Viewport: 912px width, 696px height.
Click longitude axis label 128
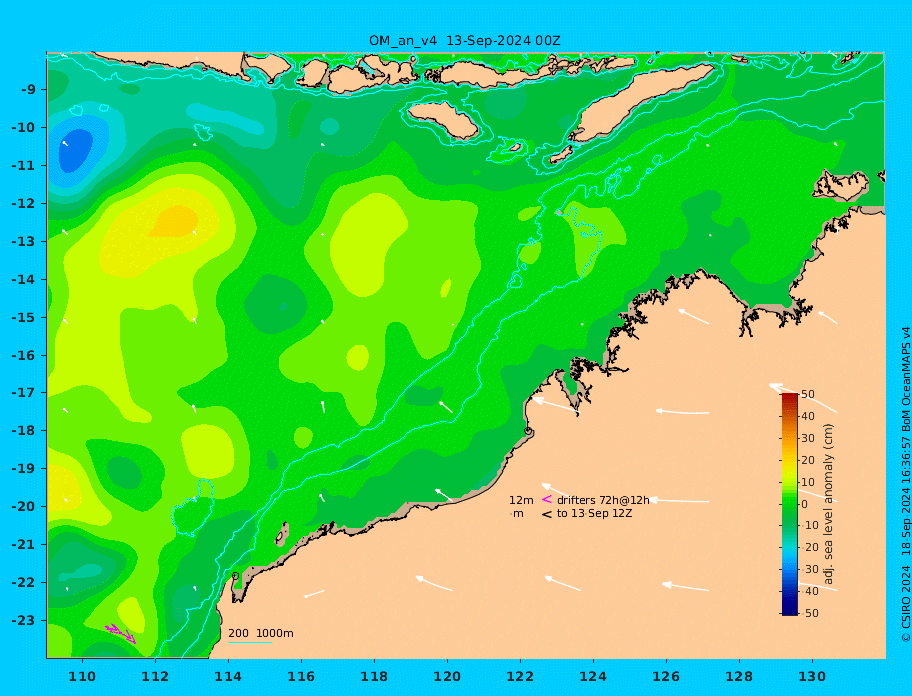point(739,676)
